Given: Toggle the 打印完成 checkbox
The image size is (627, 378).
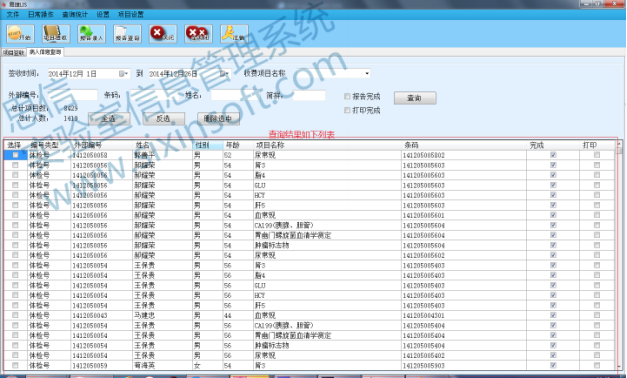Looking at the screenshot, I should point(347,110).
